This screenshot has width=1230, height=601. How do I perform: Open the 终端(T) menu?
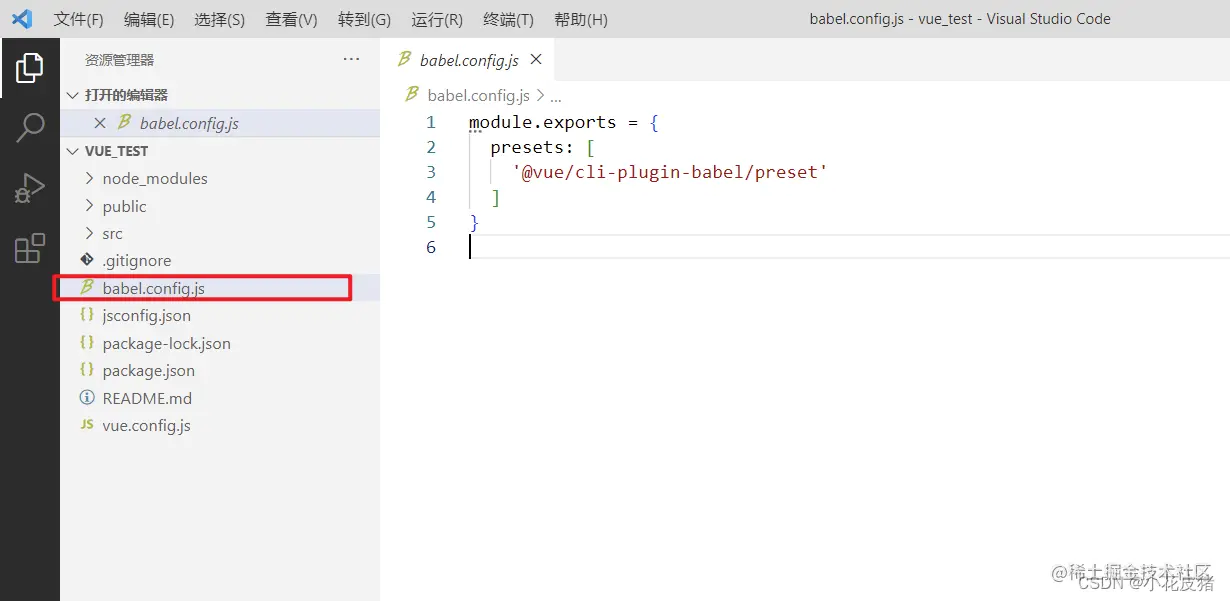click(x=508, y=19)
